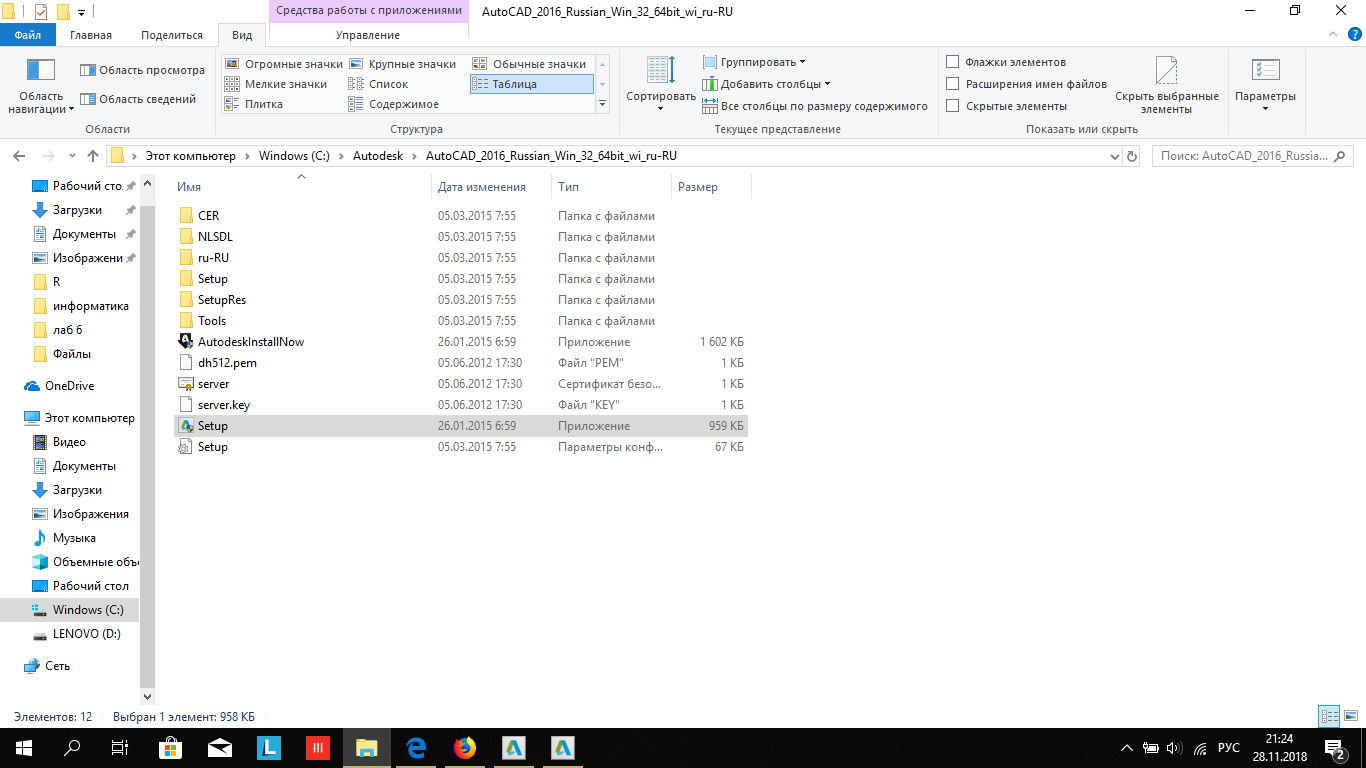
Task: Click the Forward navigation arrow
Action: 47,156
